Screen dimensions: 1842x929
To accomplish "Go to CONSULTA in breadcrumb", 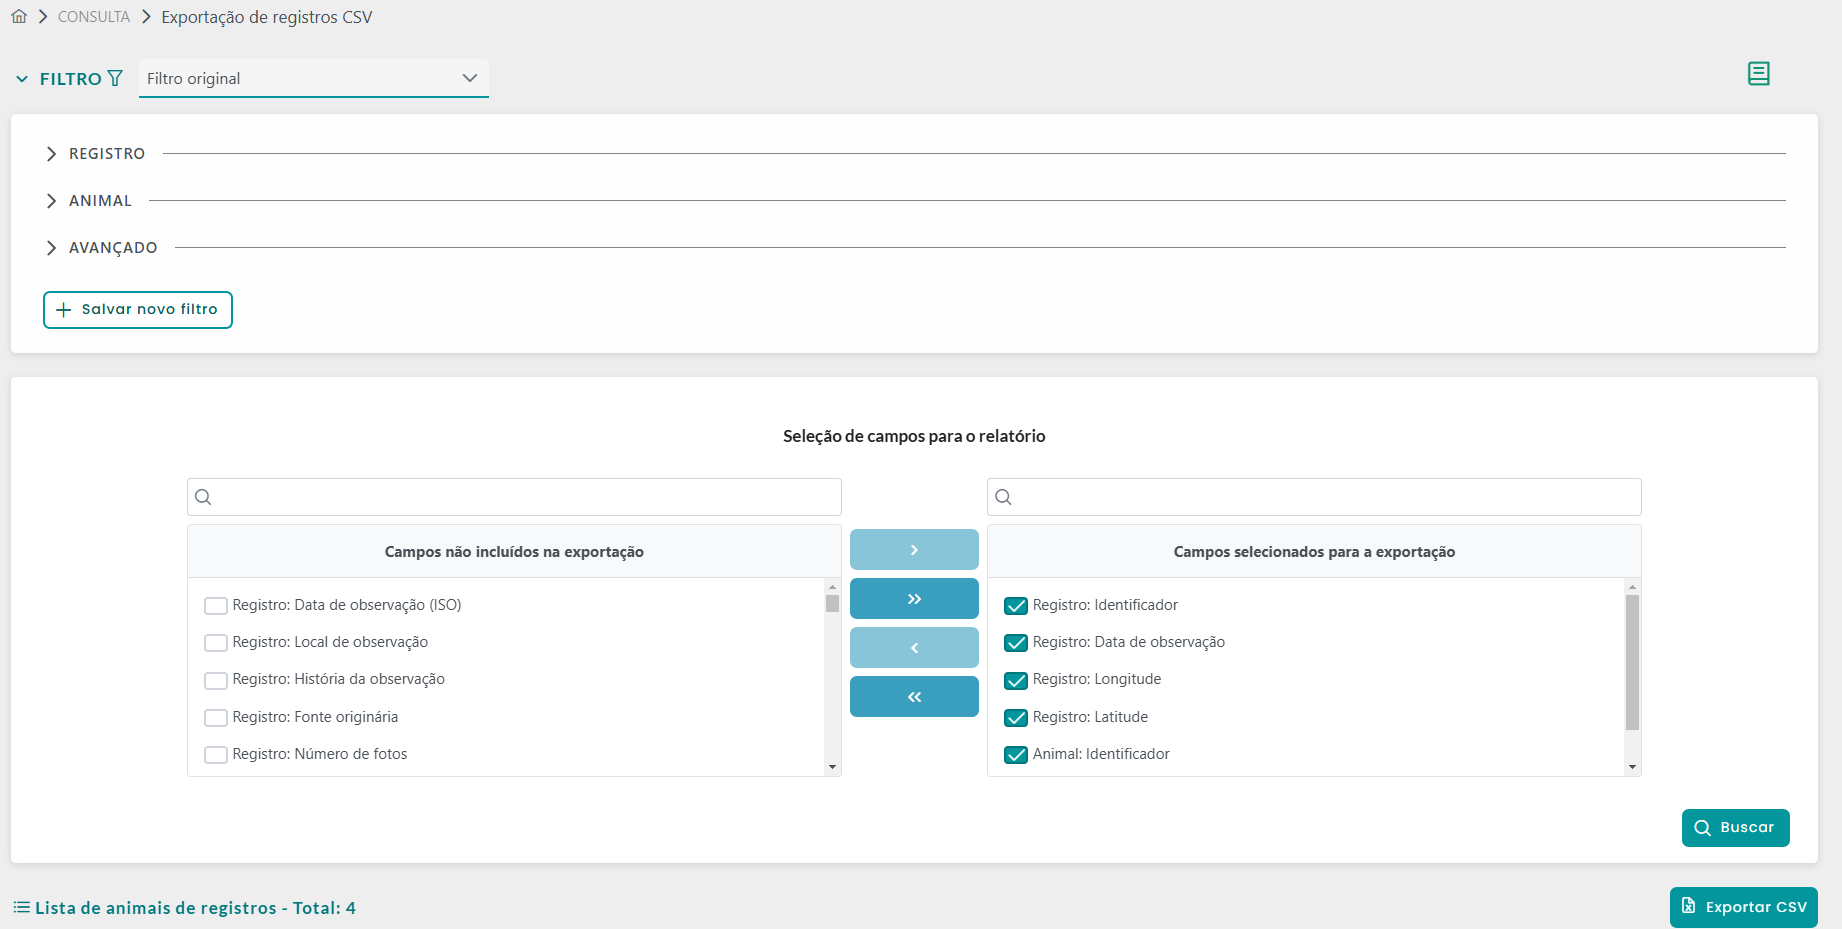I will click(94, 17).
